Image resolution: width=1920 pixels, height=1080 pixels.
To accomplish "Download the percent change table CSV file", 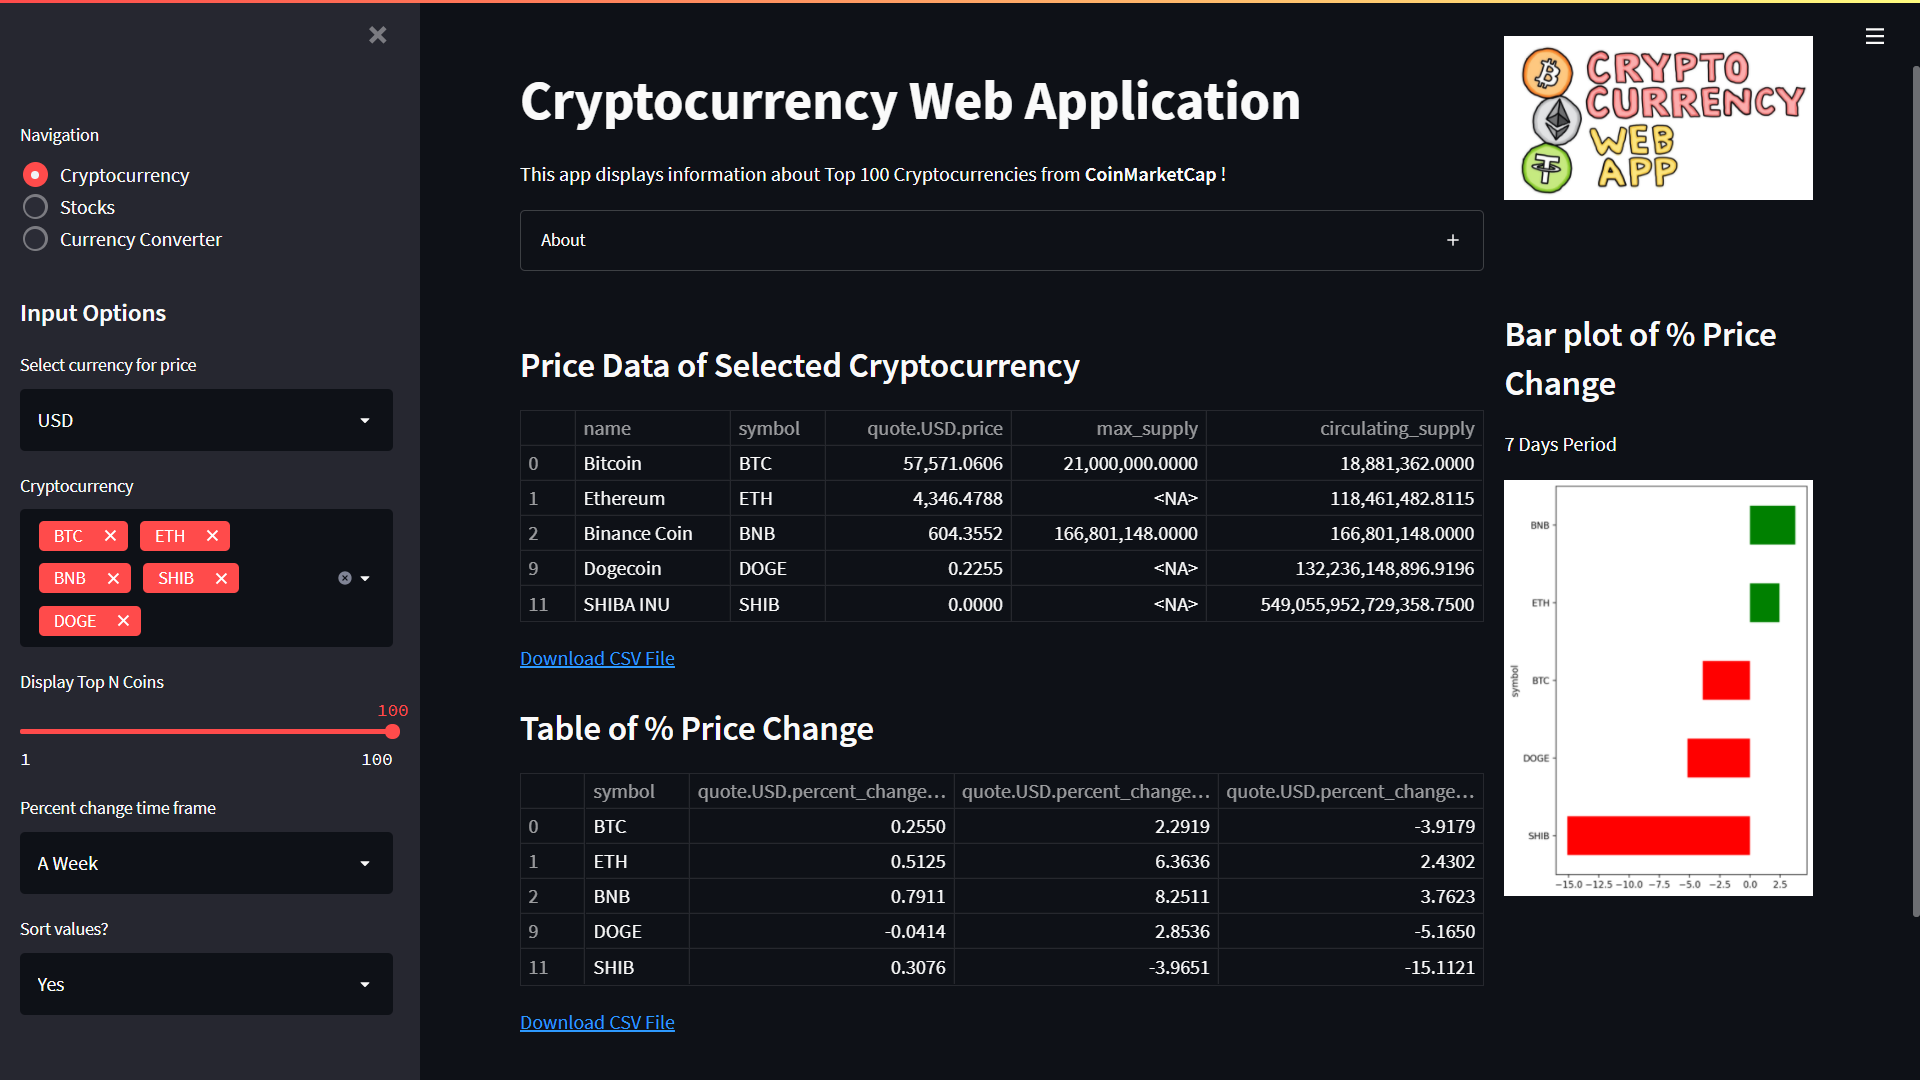I will [x=597, y=1022].
